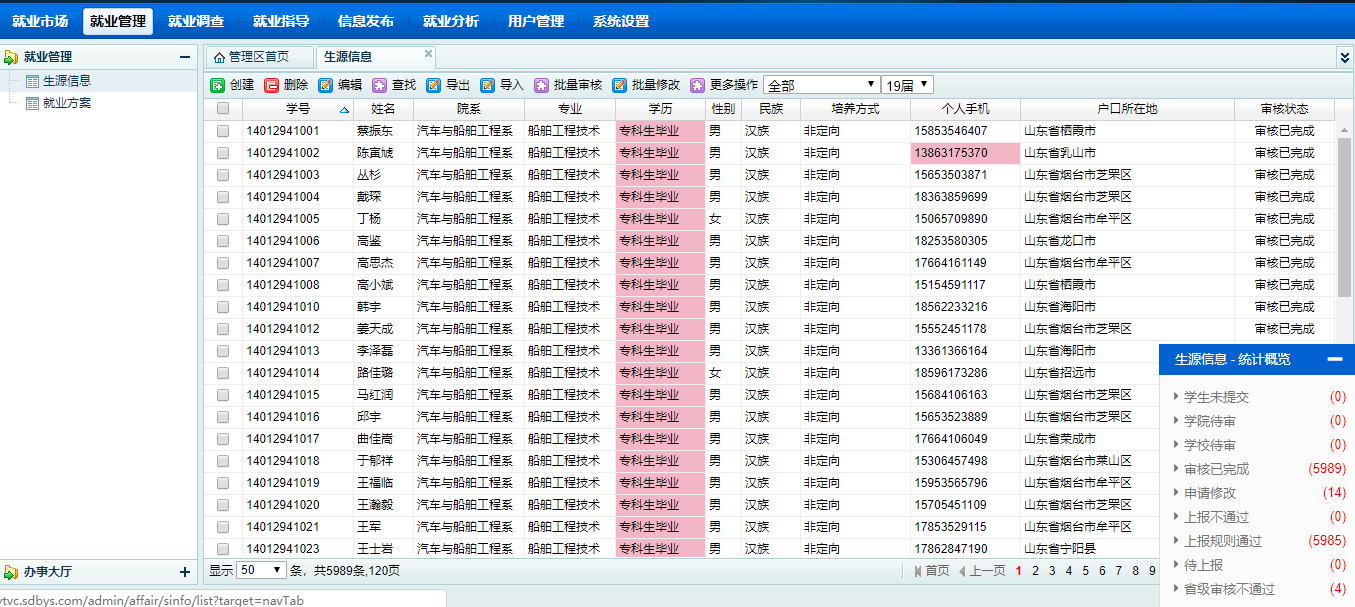
Task: Go to page 2 in pagination
Action: tap(1036, 571)
